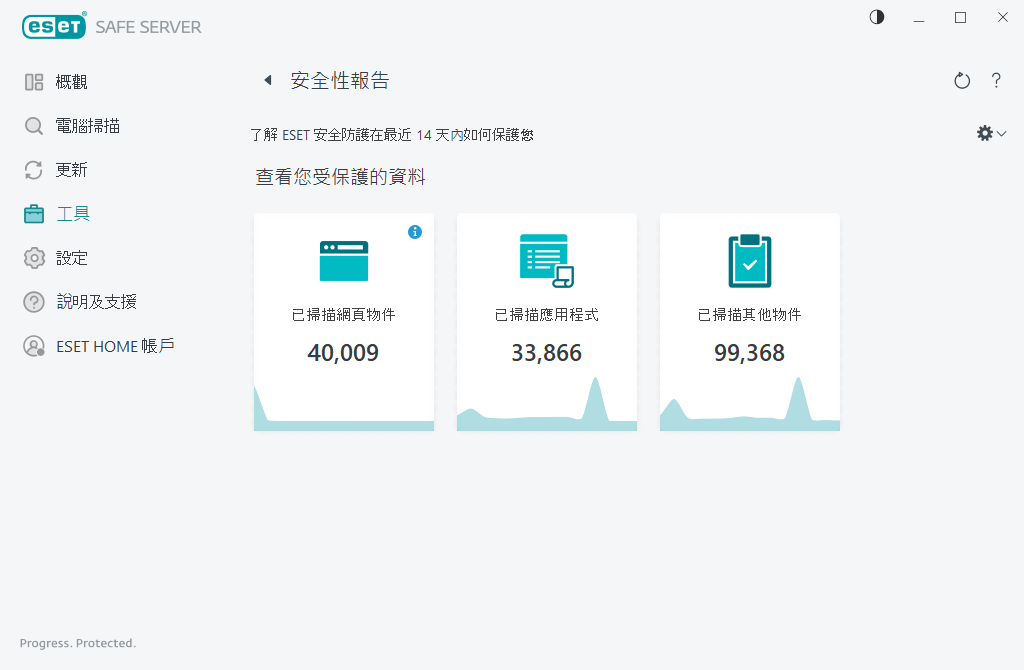The width and height of the screenshot is (1024, 670).
Task: Select the 說明及支援 menu item
Action: tap(96, 302)
